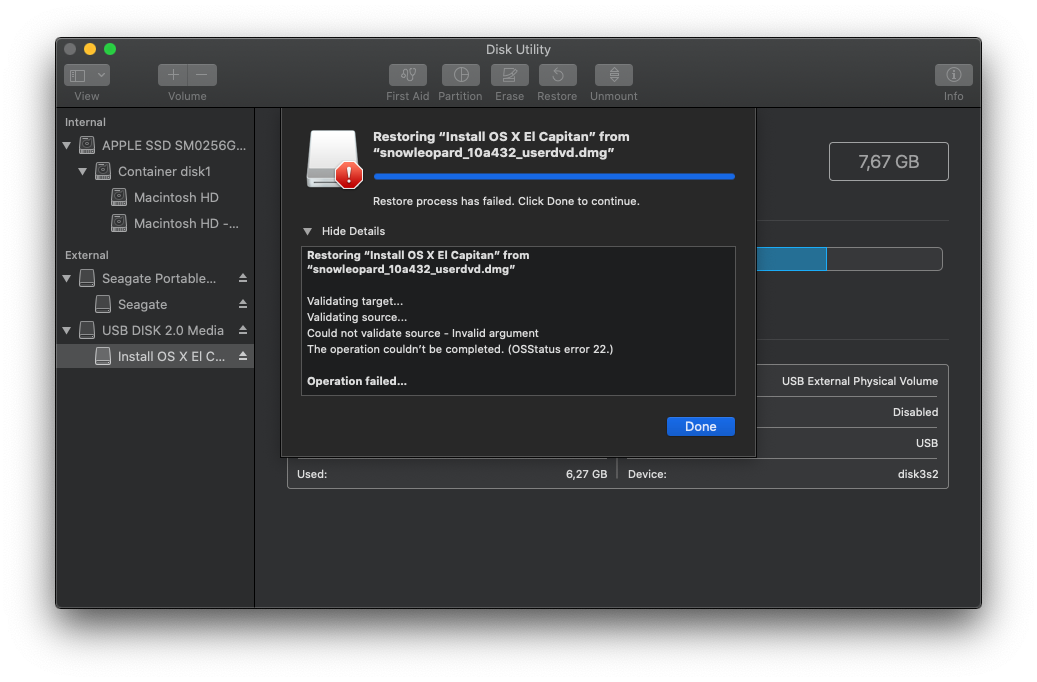Image resolution: width=1037 pixels, height=682 pixels.
Task: Click the Internal section header
Action: tap(85, 122)
